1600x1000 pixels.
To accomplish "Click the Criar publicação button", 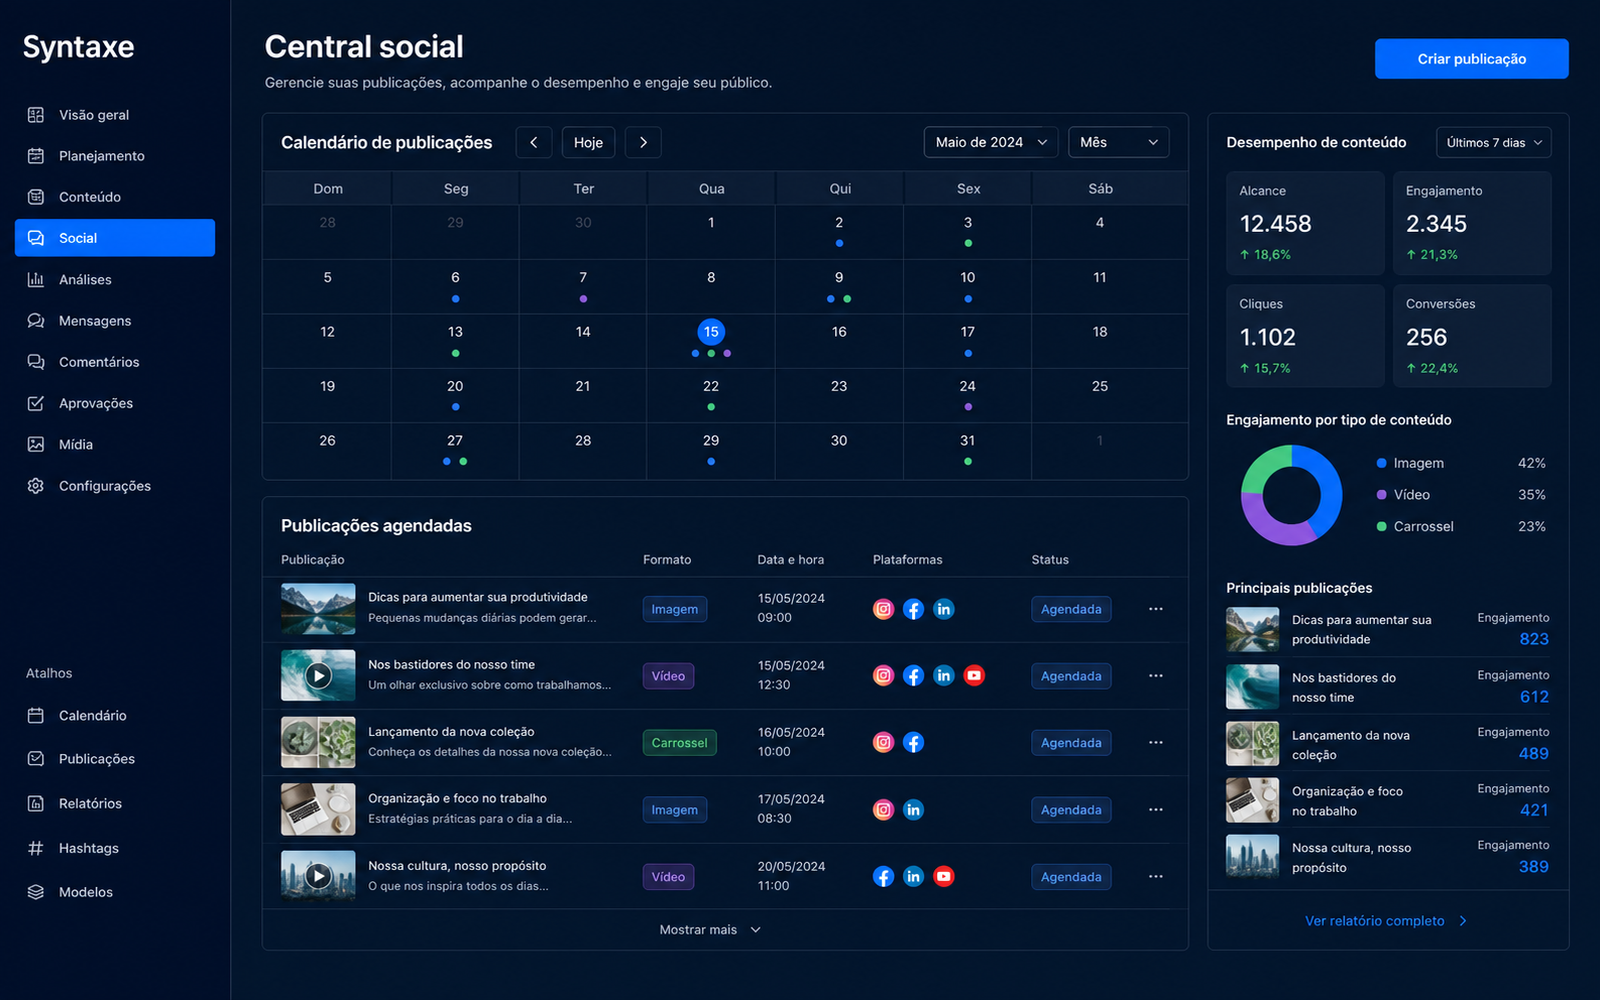I will [1471, 59].
